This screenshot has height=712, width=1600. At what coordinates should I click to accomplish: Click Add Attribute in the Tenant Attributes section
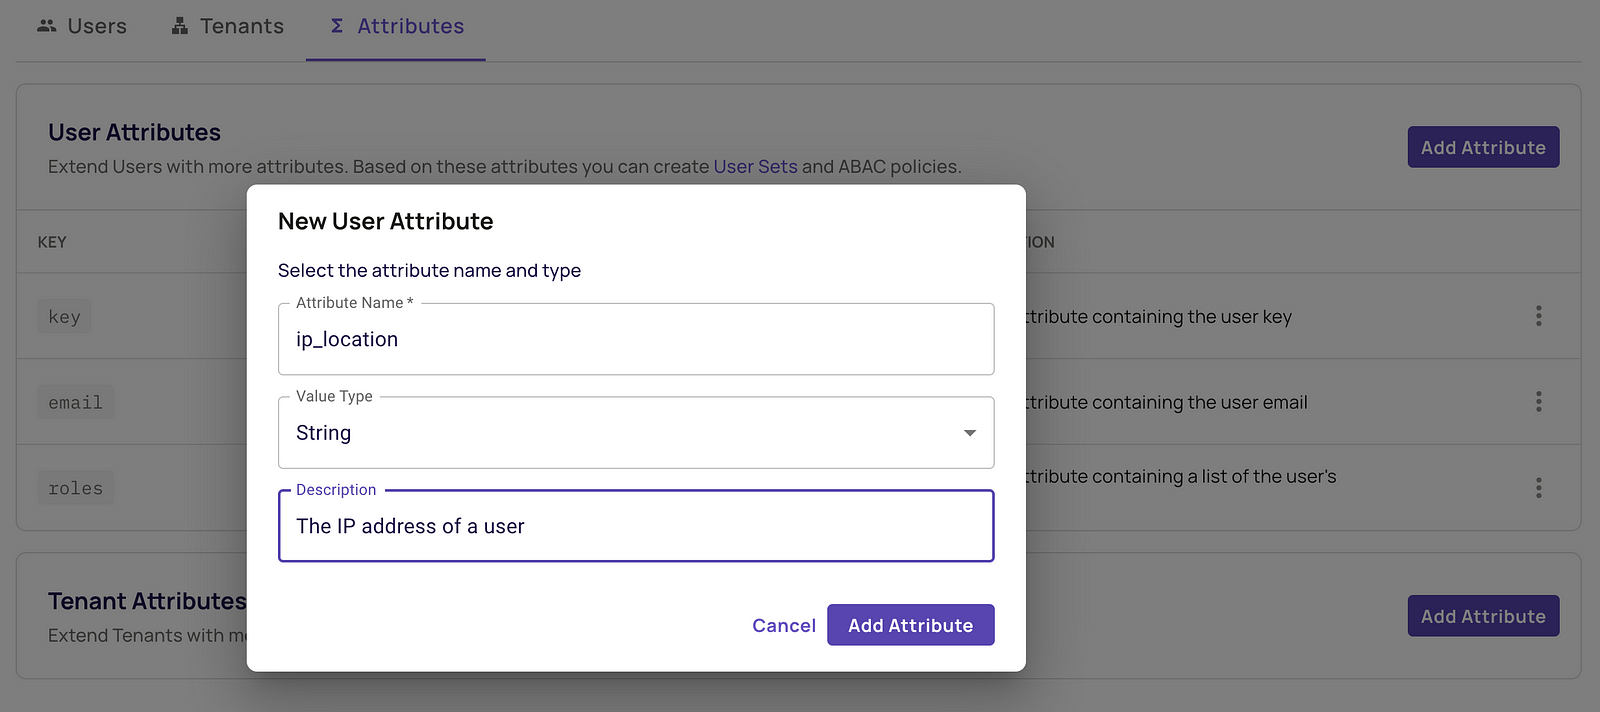point(1483,616)
